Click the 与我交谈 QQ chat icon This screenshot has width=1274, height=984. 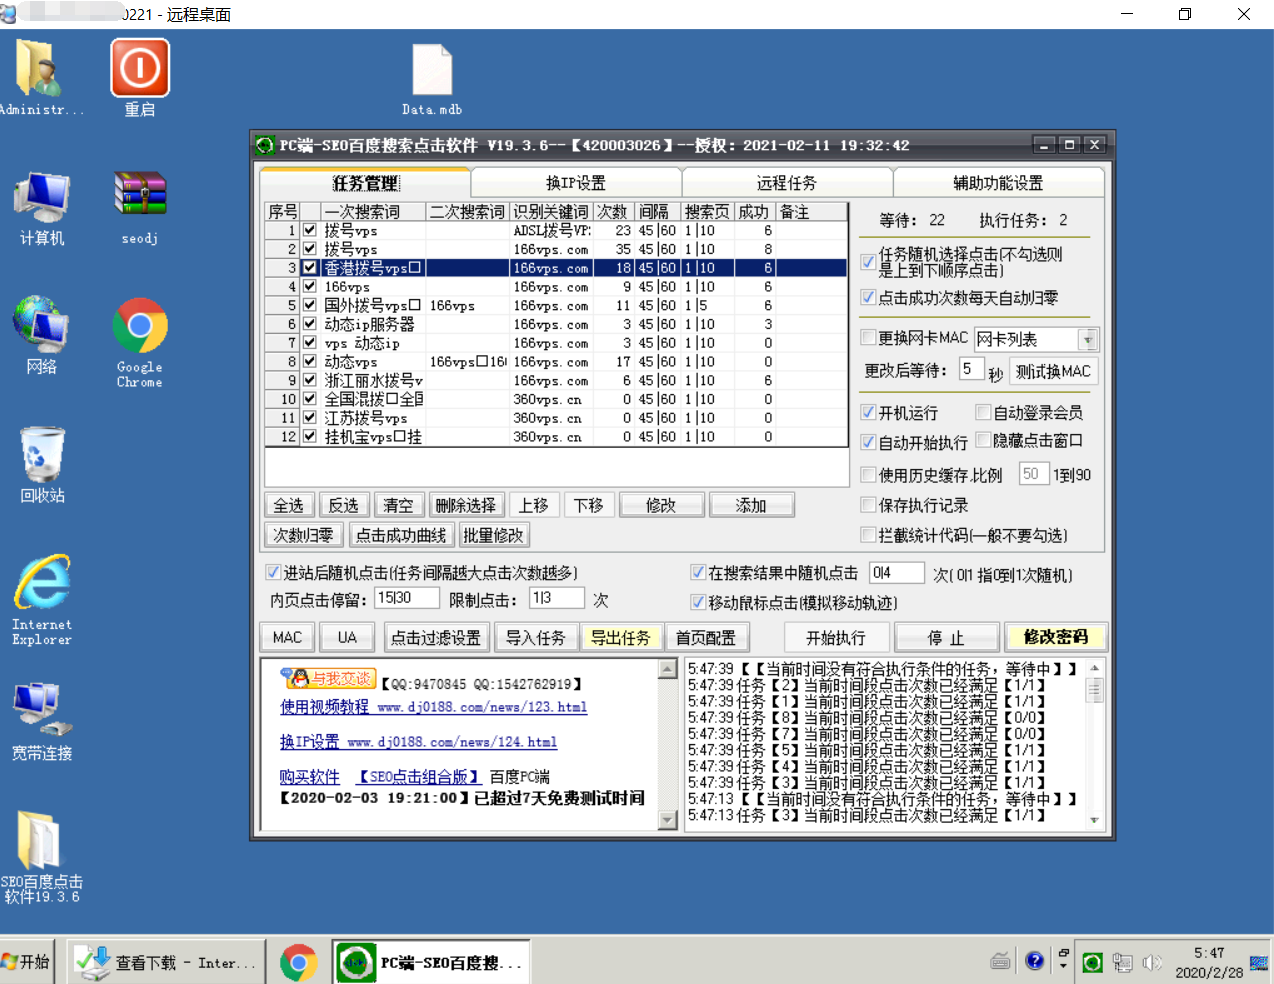tap(328, 679)
